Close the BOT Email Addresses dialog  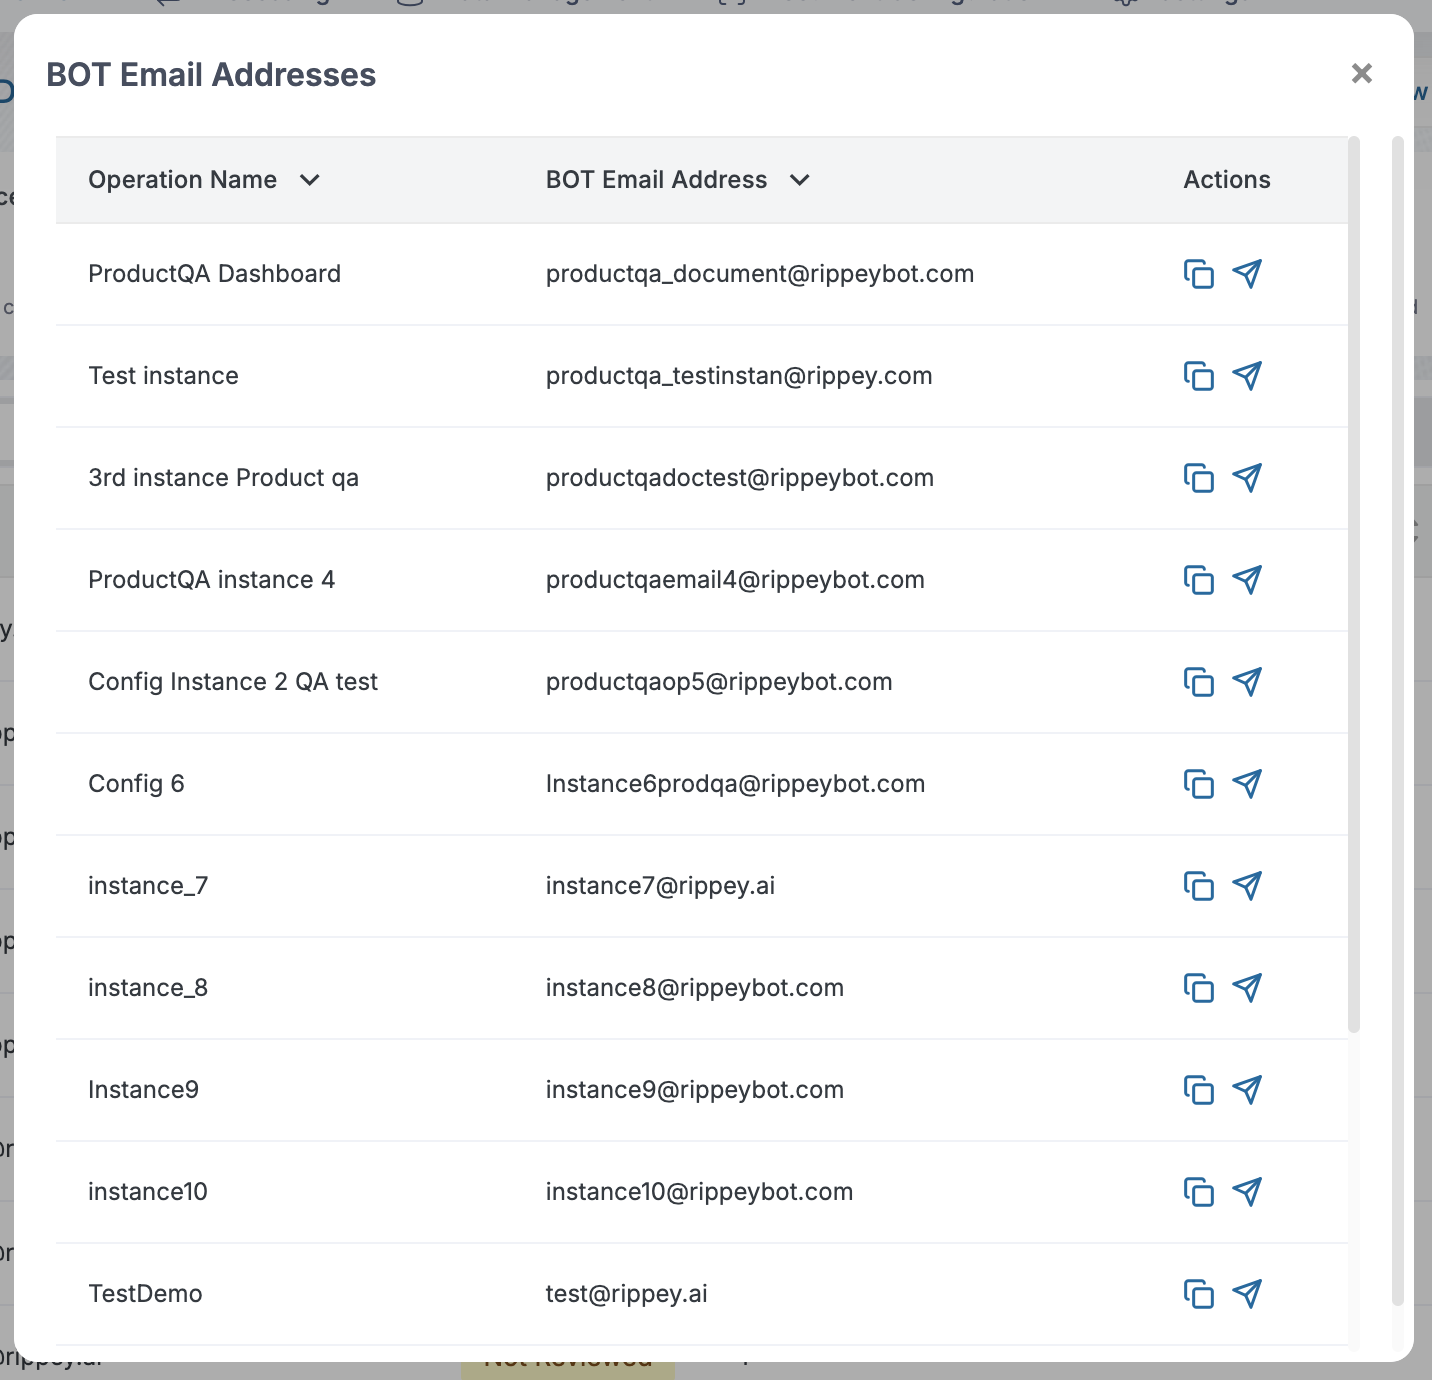coord(1361,73)
